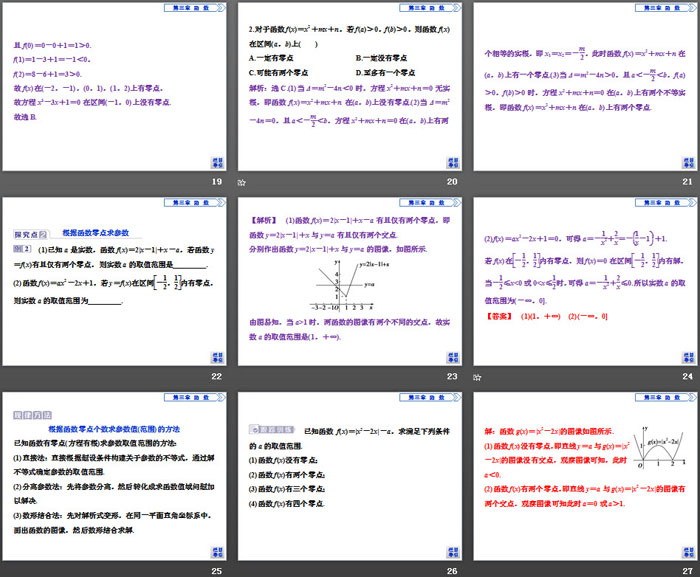Viewport: 700px width, 577px height.
Task: Click the corner navigation icon on slide 20
Action: 452,162
